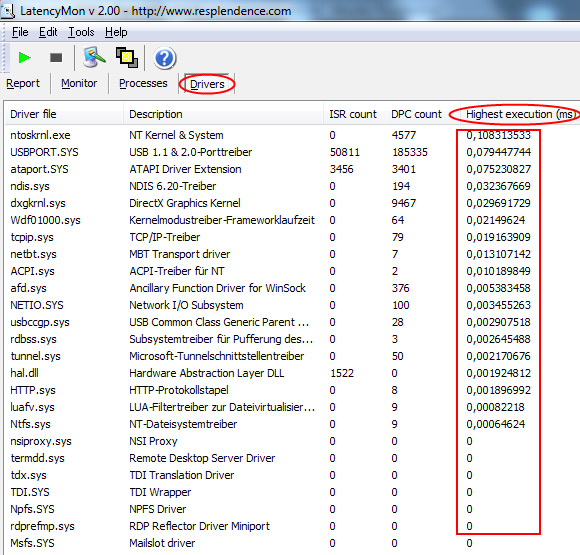Image resolution: width=580 pixels, height=555 pixels.
Task: Switch to the Report tab
Action: 23,83
